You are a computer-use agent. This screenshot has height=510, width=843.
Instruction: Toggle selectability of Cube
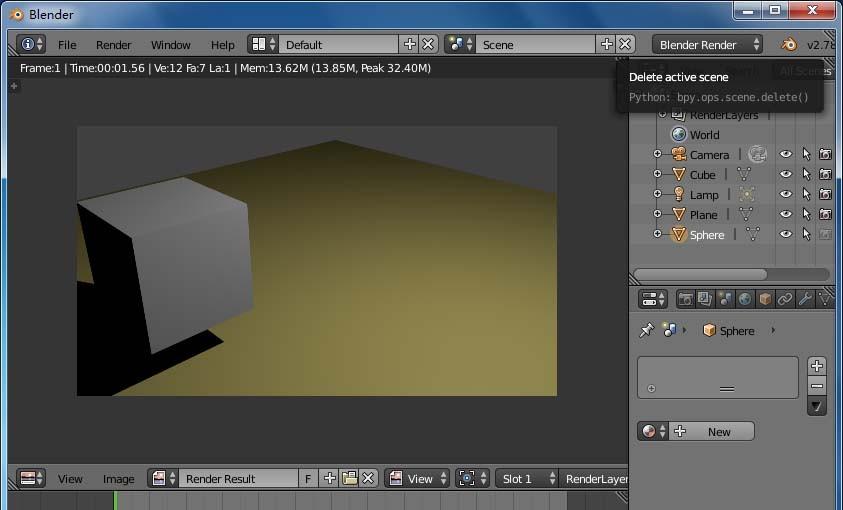[x=806, y=174]
